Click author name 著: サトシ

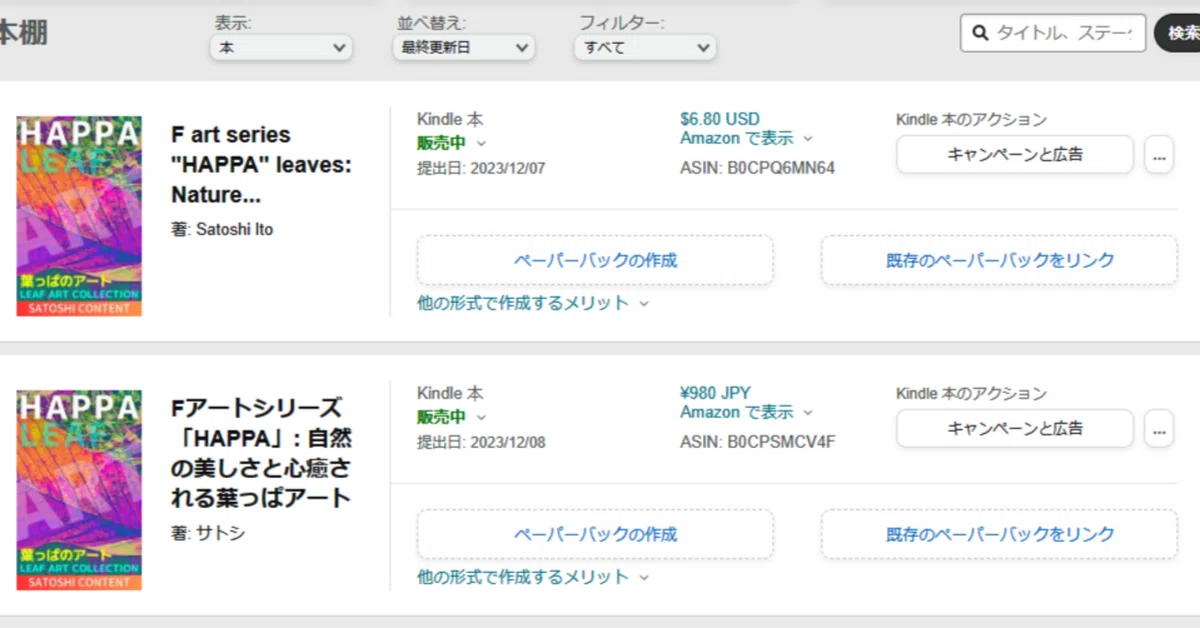point(208,533)
